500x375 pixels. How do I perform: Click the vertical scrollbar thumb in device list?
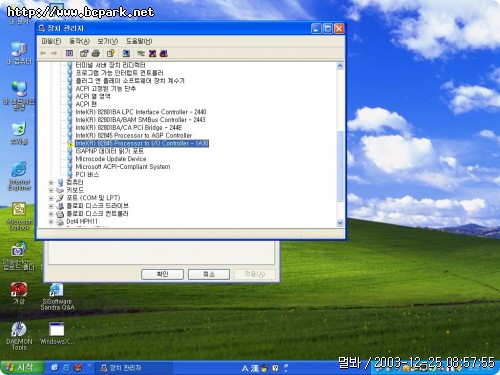click(x=340, y=166)
